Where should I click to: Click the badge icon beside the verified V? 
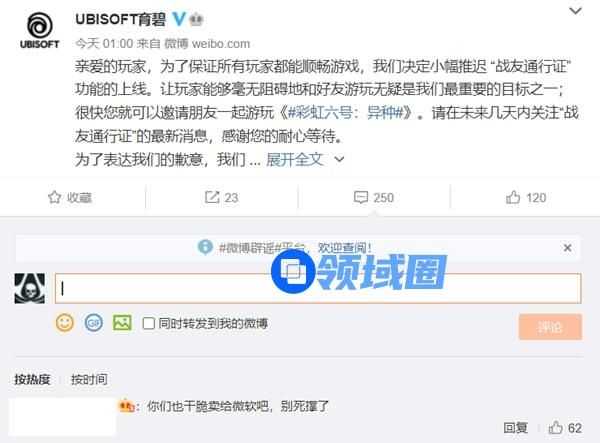[x=196, y=19]
